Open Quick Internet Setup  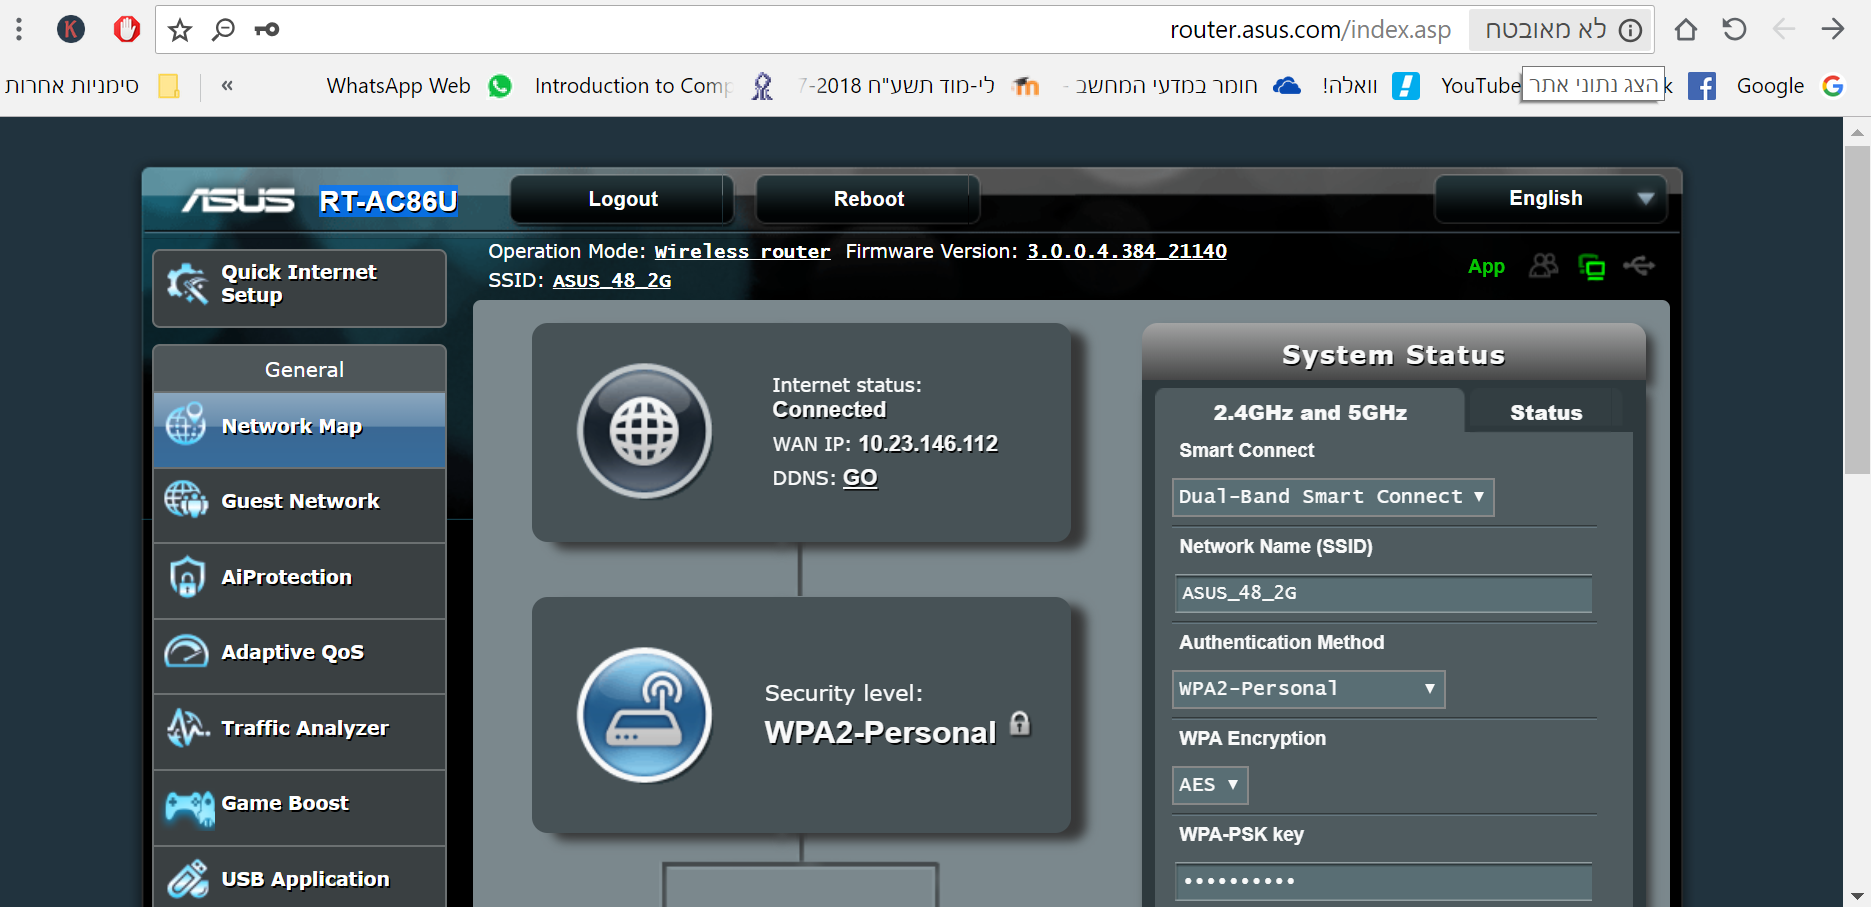(299, 288)
